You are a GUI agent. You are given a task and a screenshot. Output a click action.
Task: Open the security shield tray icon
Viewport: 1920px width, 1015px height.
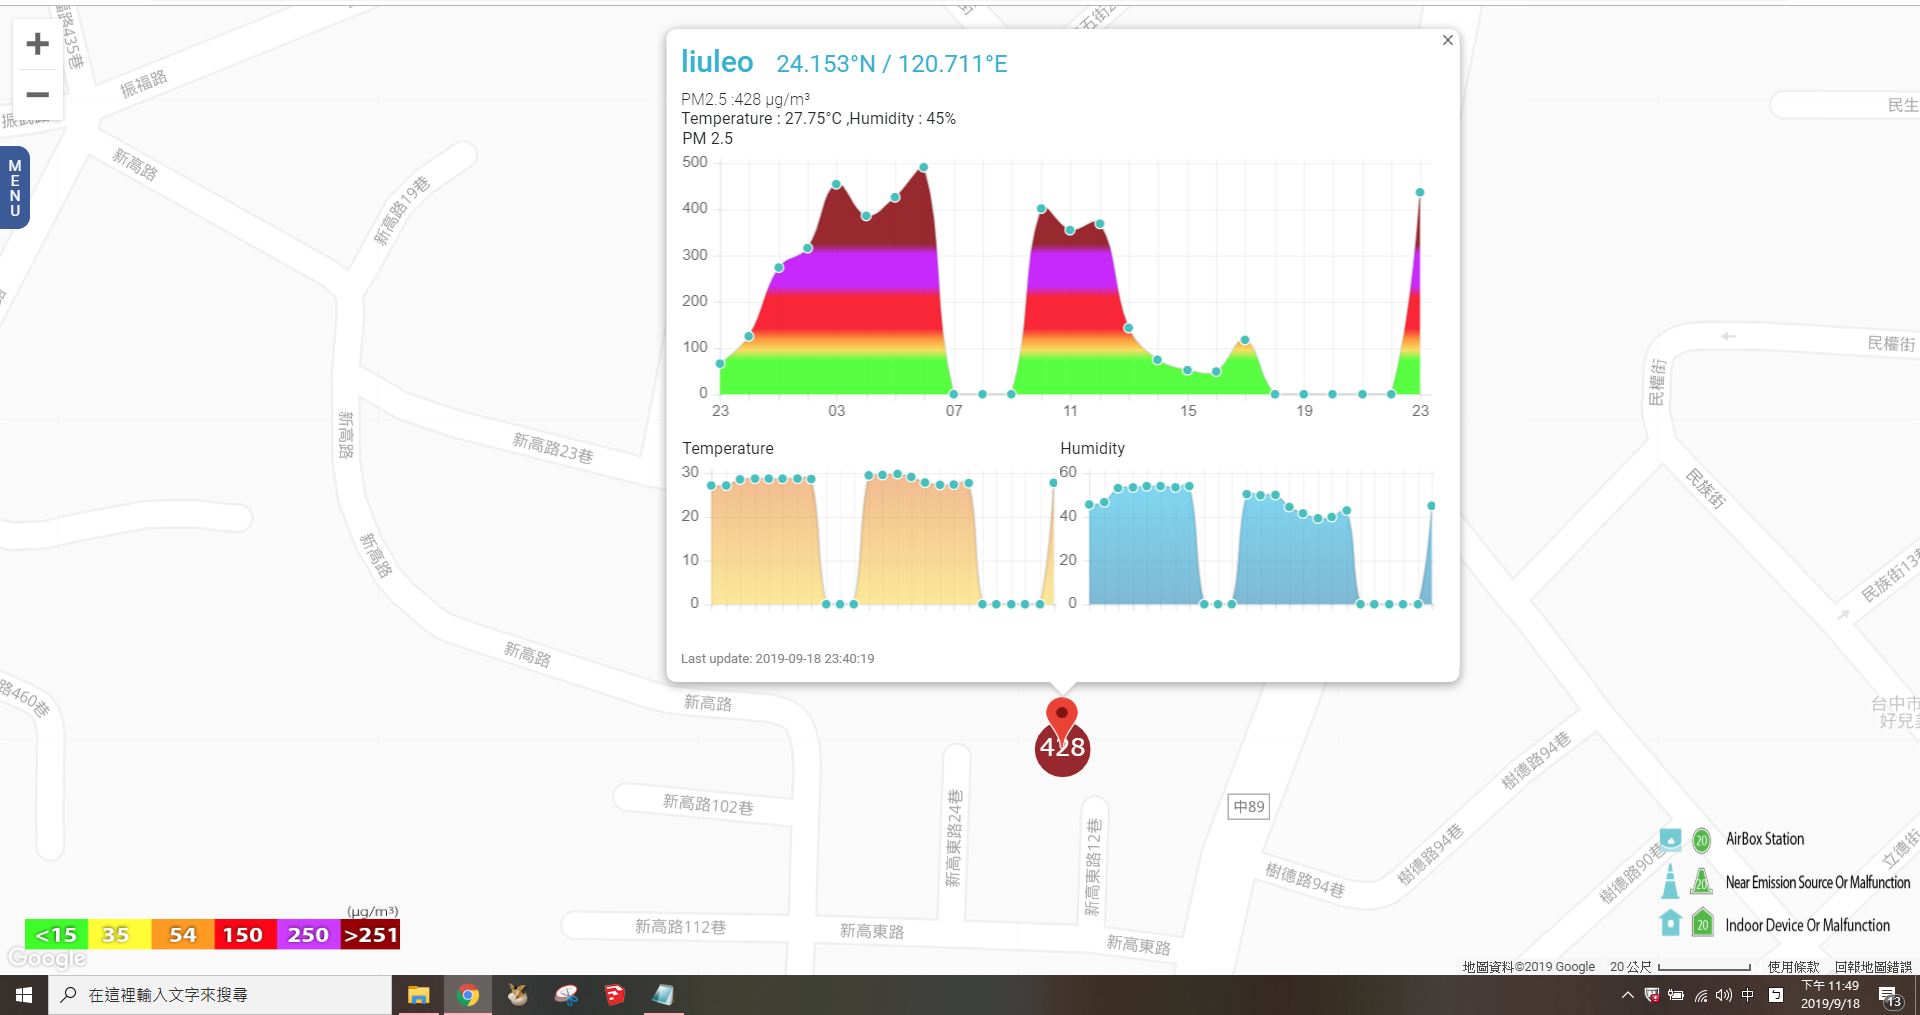coord(1652,995)
